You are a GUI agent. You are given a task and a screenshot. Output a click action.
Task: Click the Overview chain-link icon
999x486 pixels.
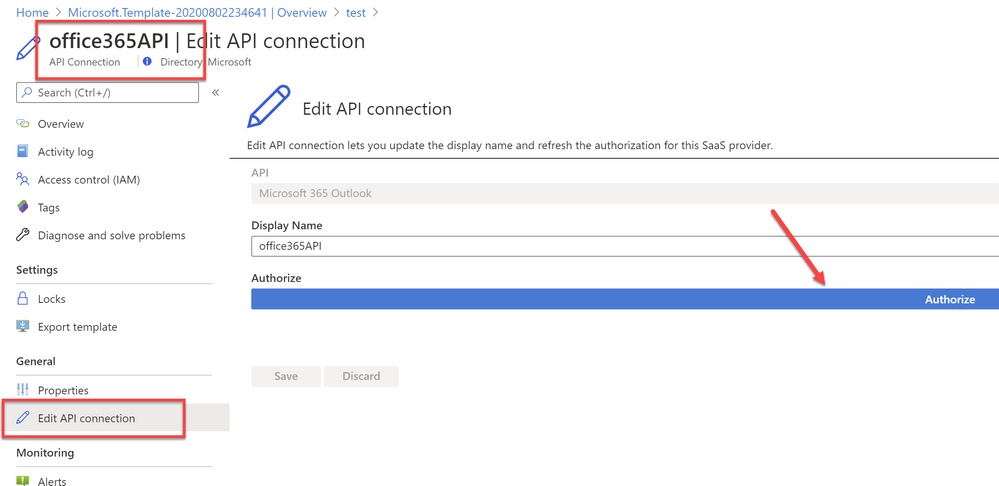(x=23, y=124)
